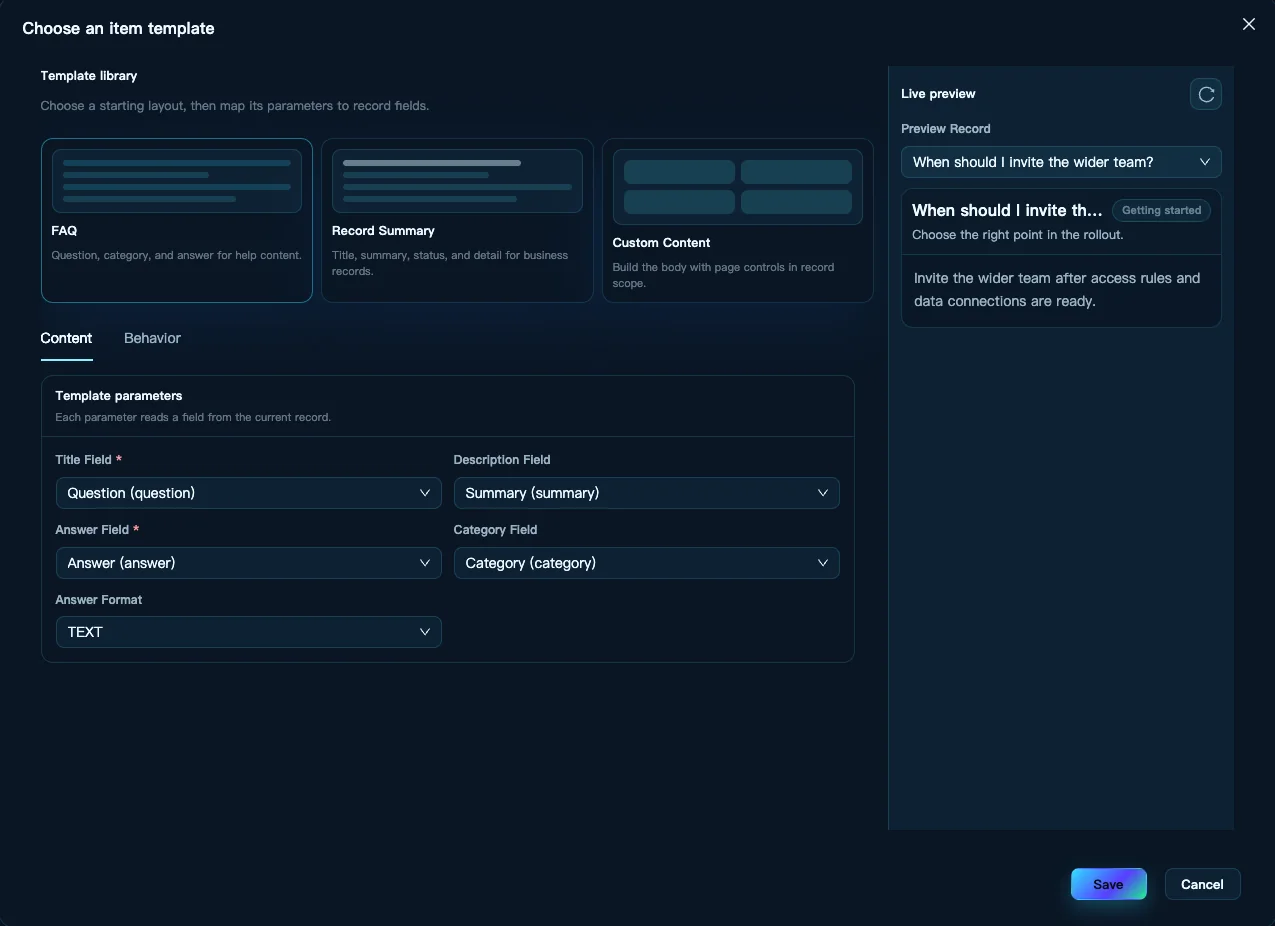Click the Summary field chevron arrow
1275x926 pixels.
tap(823, 493)
